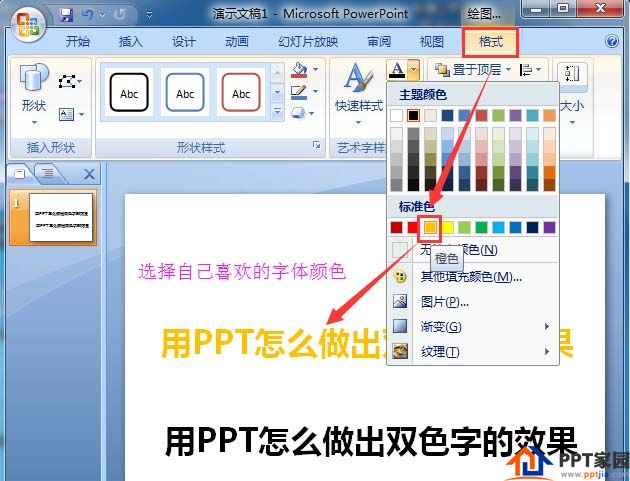Open the 插入 ribbon tab
This screenshot has width=630, height=481.
[x=131, y=41]
